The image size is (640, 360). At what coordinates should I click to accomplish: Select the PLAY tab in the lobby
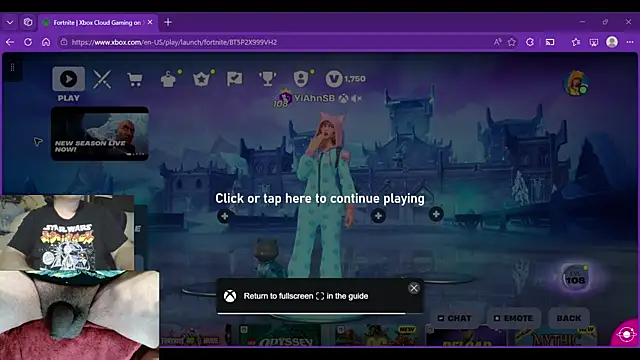pyautogui.click(x=69, y=84)
